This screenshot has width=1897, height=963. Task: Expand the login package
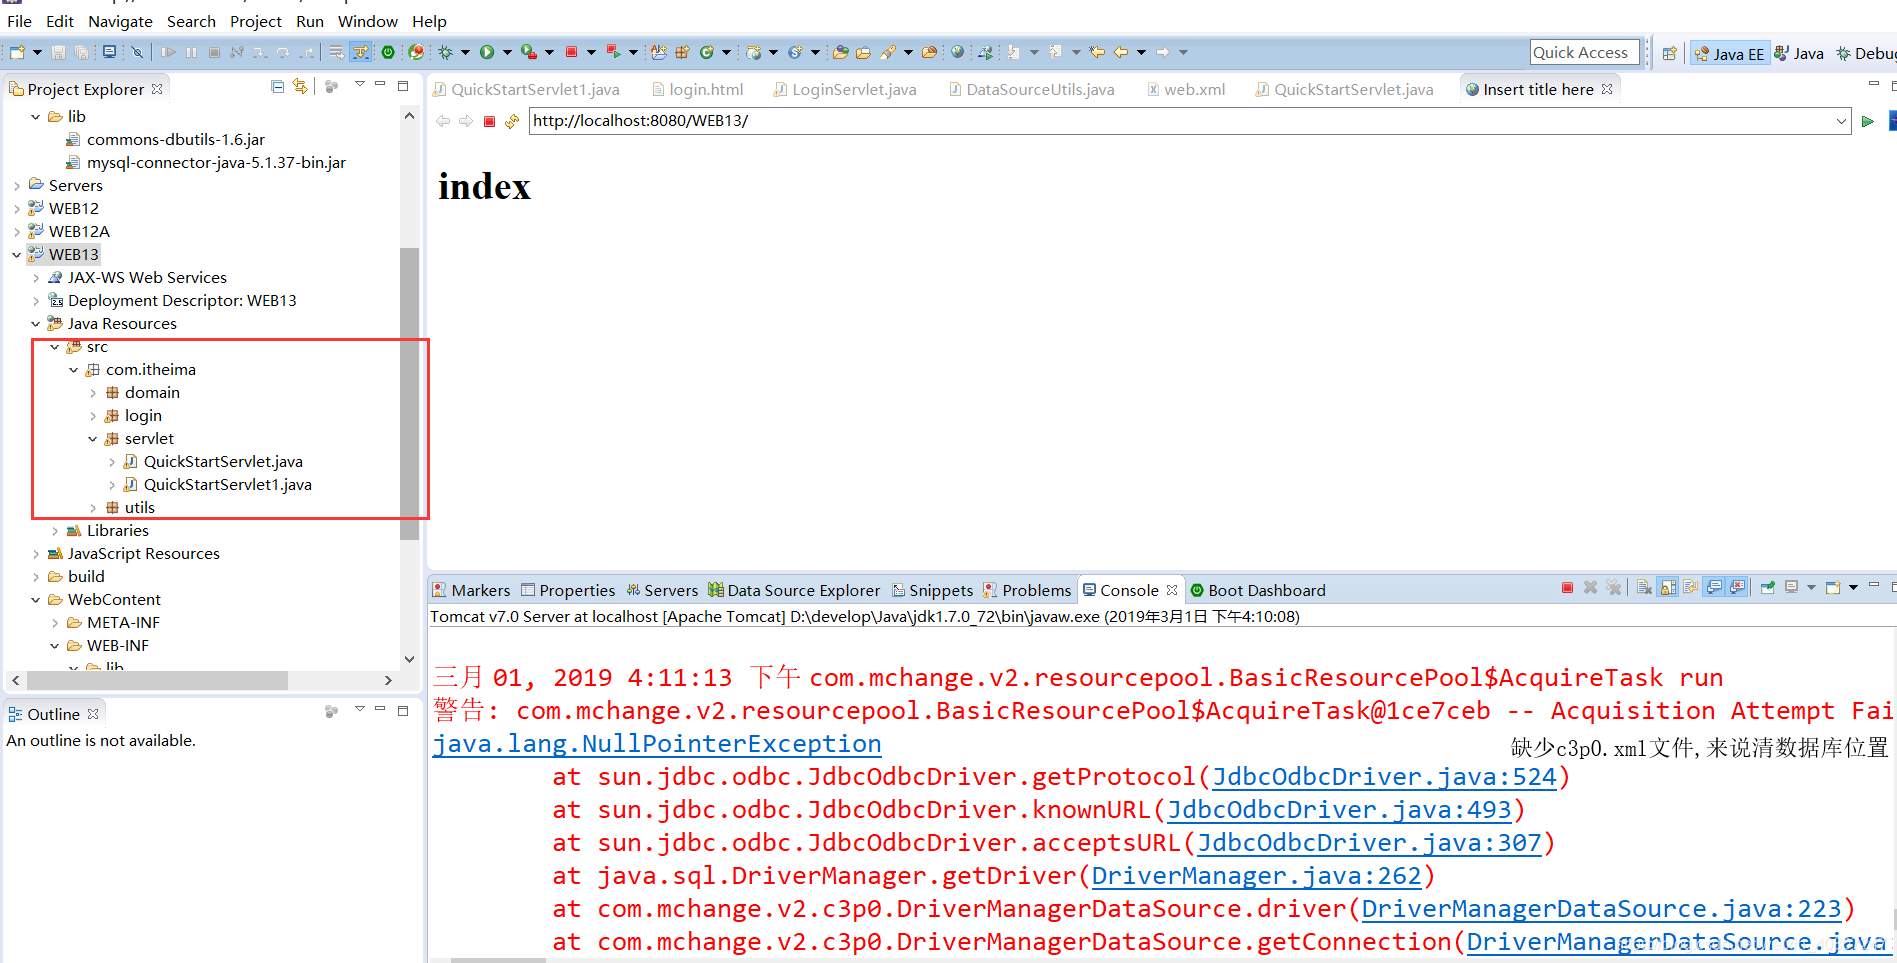tap(93, 416)
